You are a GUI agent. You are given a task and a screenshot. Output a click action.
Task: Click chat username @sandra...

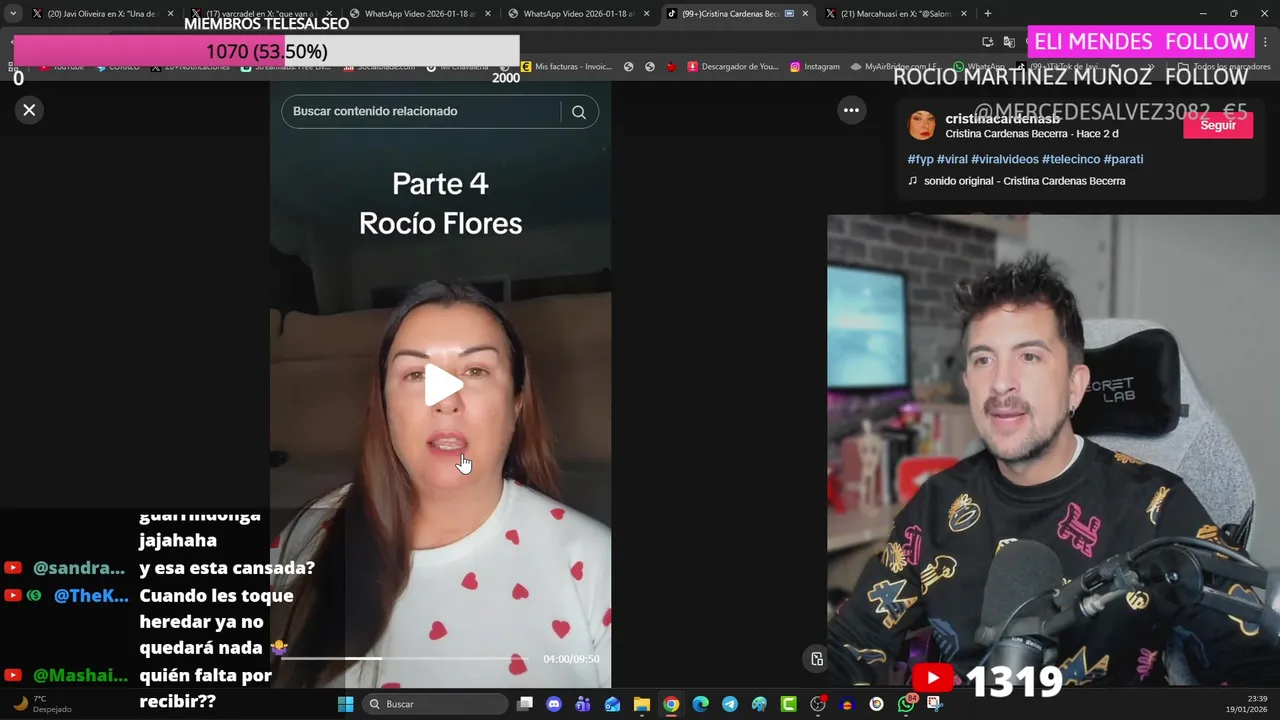coord(79,568)
